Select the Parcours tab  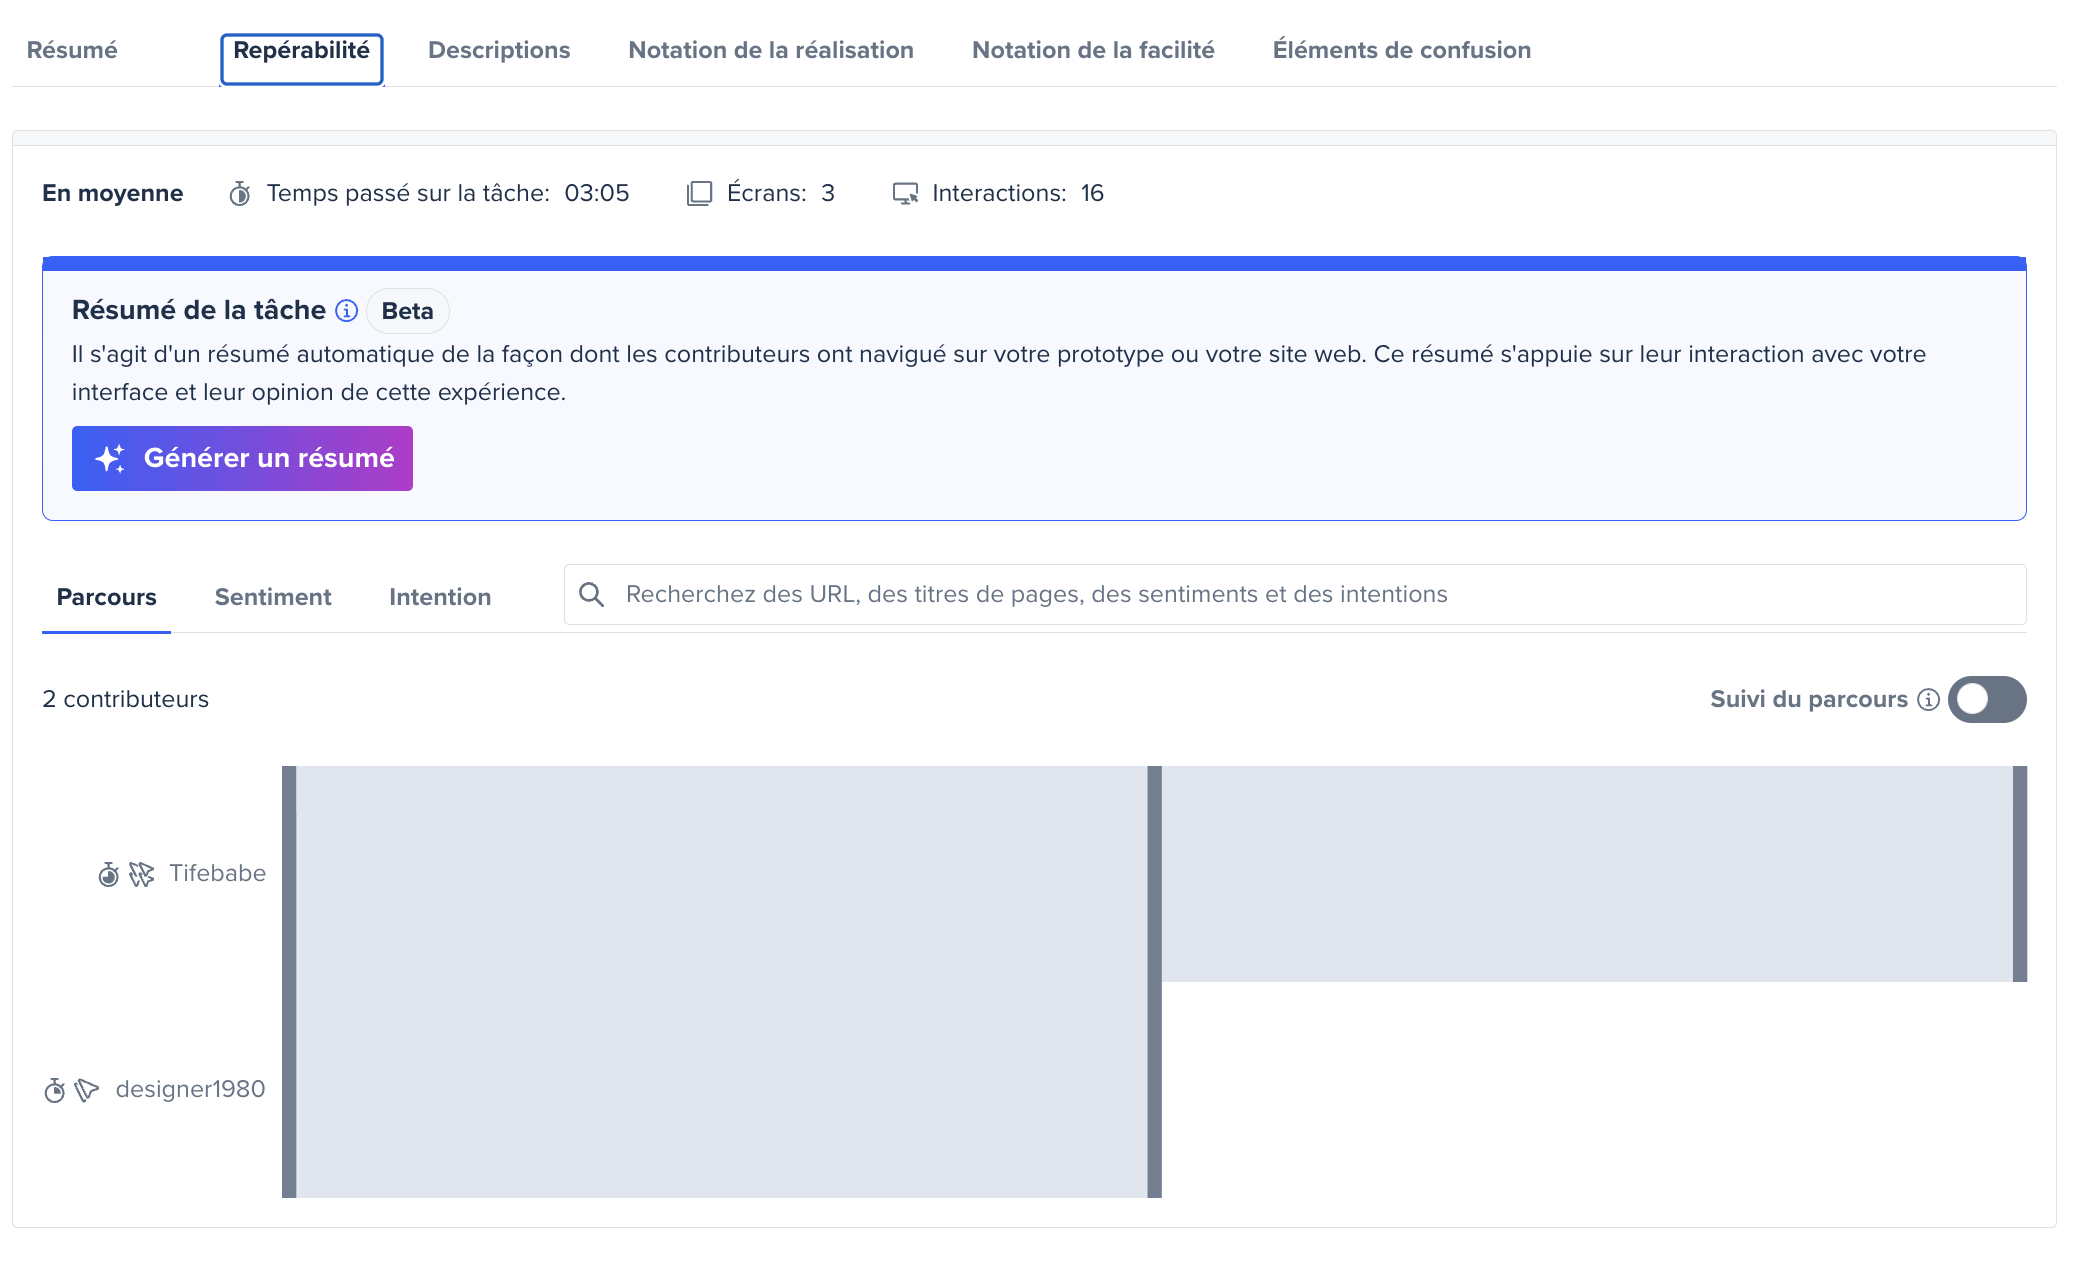point(106,597)
